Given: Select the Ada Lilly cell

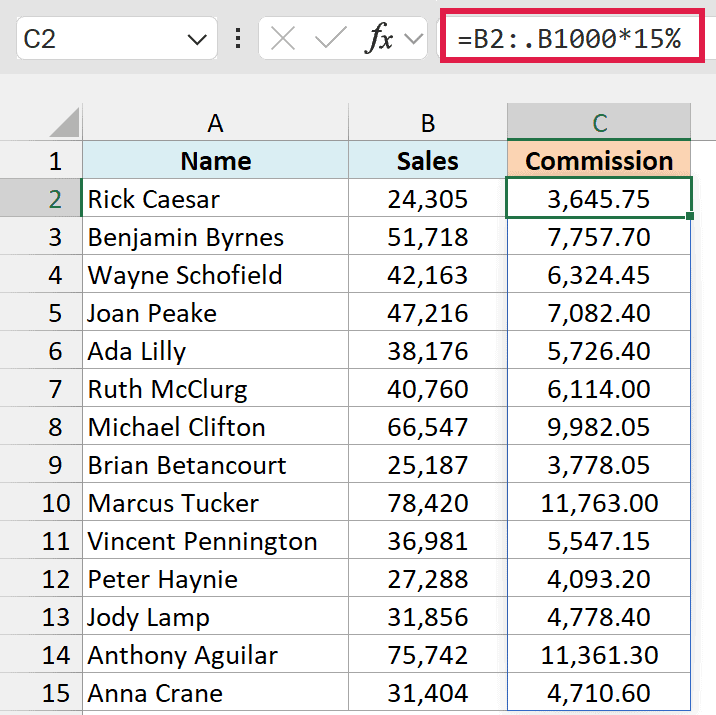Looking at the screenshot, I should [216, 350].
